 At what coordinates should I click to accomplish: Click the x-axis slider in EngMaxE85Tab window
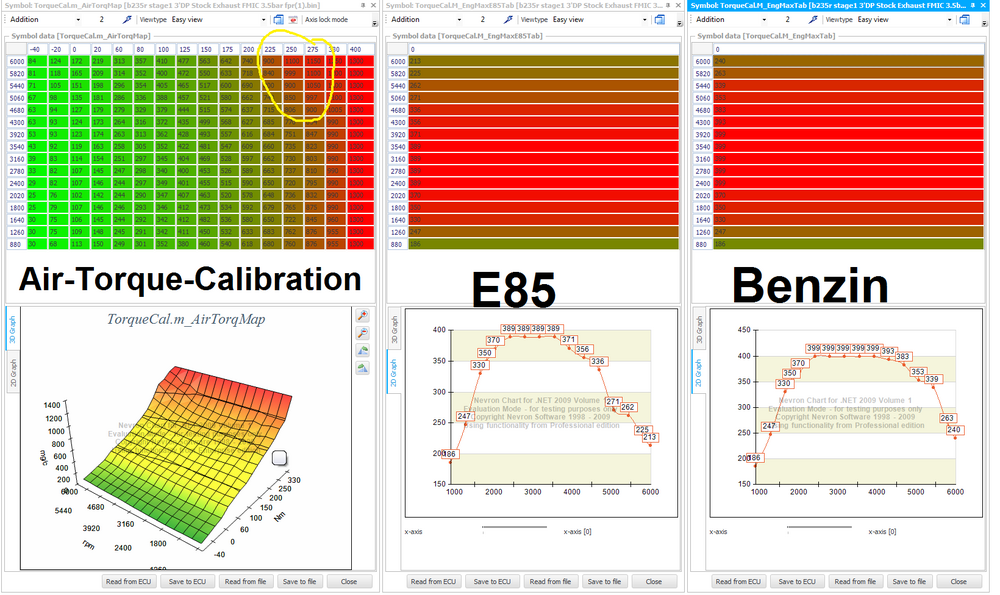[514, 527]
